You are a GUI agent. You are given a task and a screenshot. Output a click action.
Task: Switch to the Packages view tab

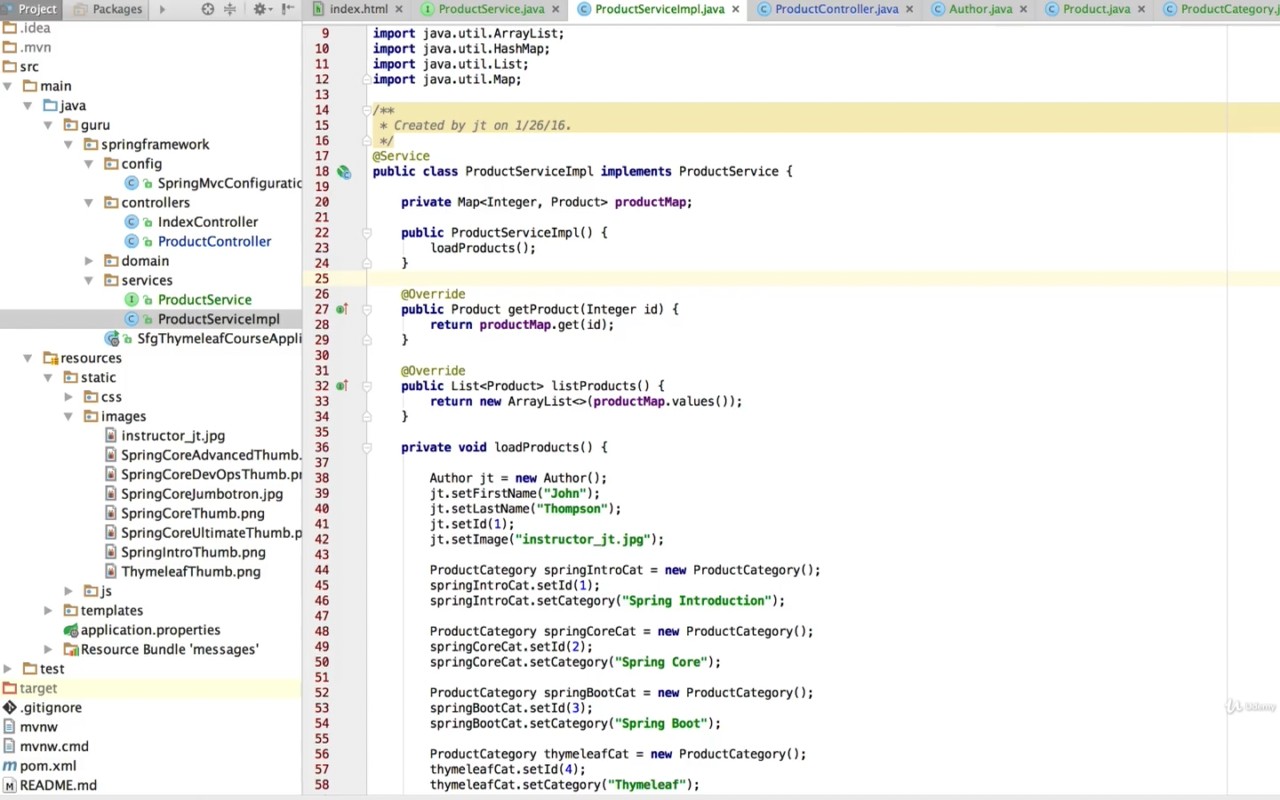pyautogui.click(x=107, y=9)
